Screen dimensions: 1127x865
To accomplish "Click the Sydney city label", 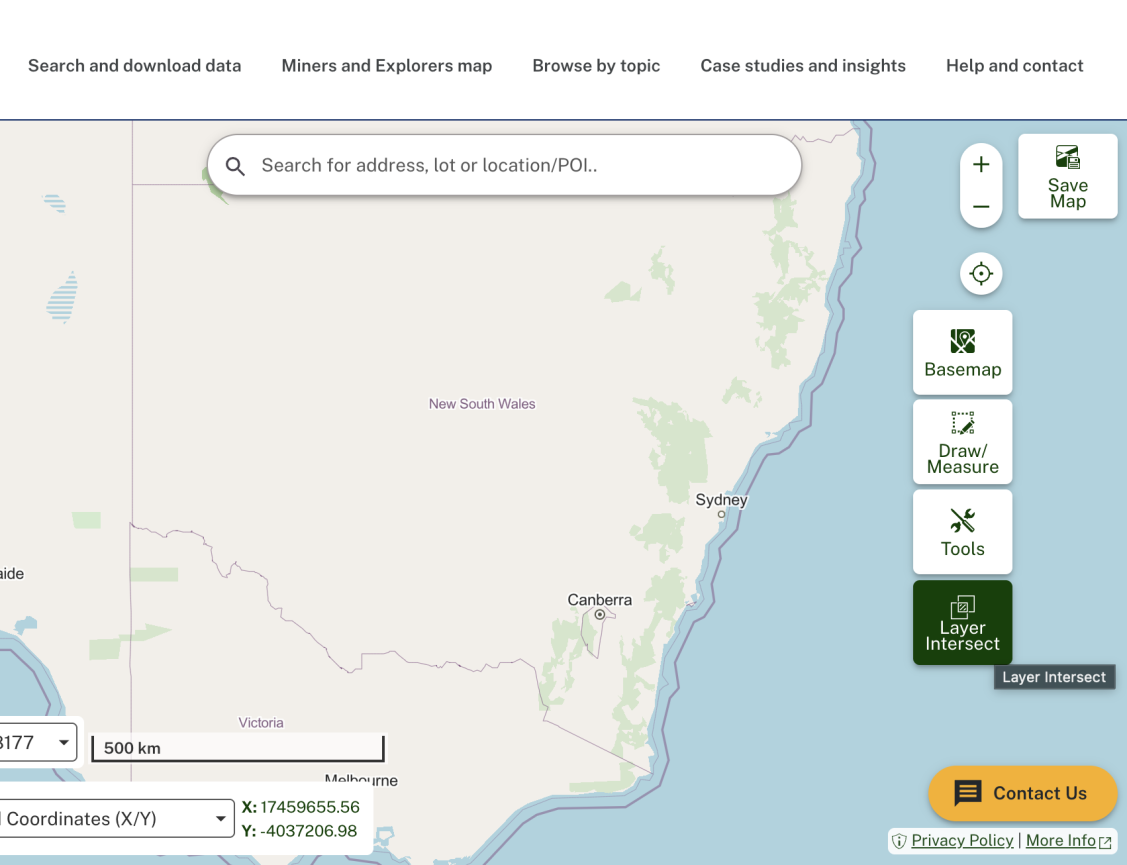I will point(721,500).
